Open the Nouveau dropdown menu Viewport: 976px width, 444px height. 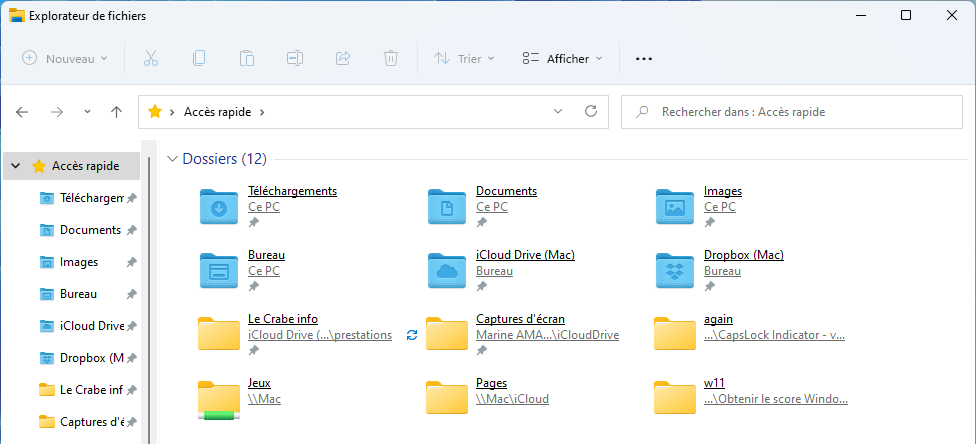pos(65,59)
